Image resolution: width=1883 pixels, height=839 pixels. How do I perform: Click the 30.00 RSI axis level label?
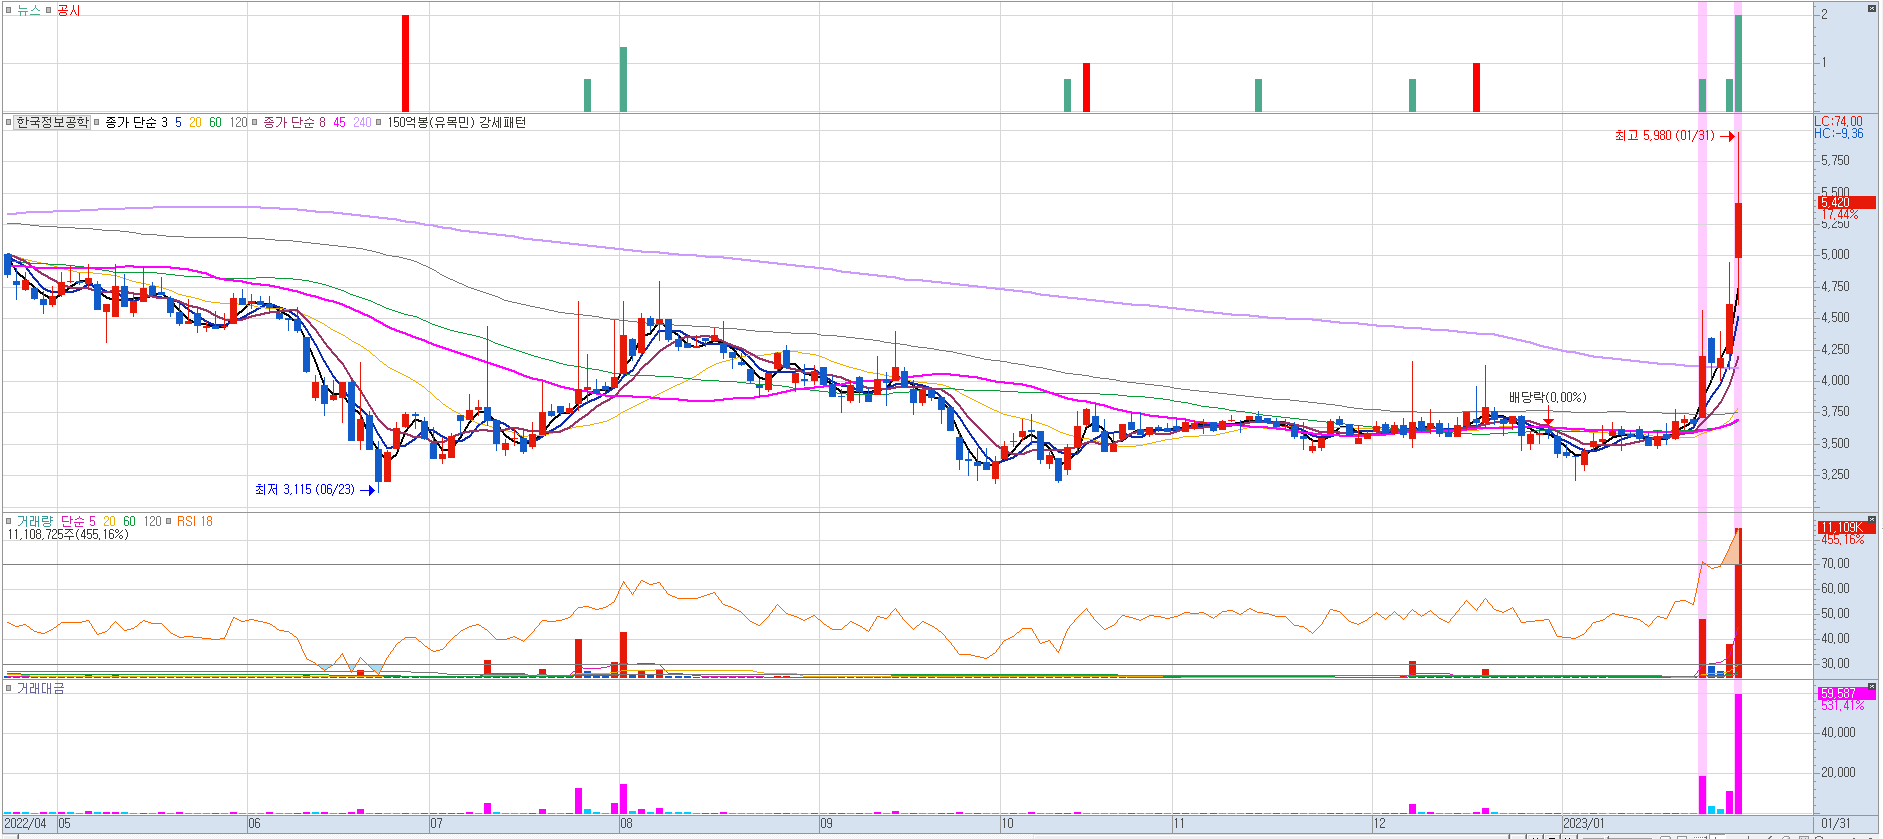(1835, 663)
